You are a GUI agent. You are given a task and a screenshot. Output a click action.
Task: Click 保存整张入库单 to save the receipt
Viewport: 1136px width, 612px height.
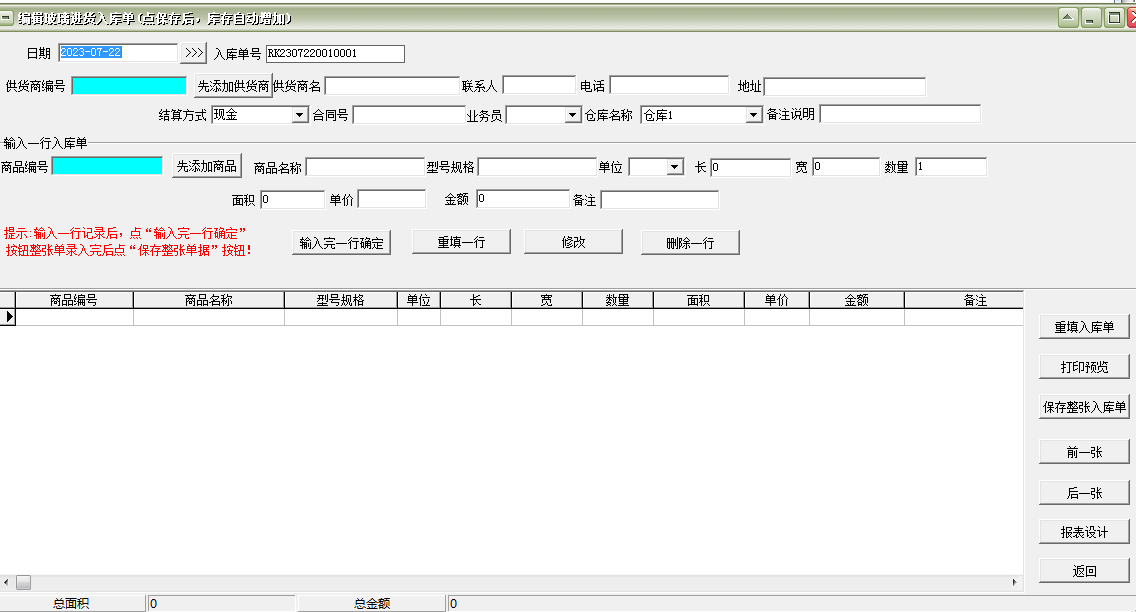click(x=1083, y=407)
